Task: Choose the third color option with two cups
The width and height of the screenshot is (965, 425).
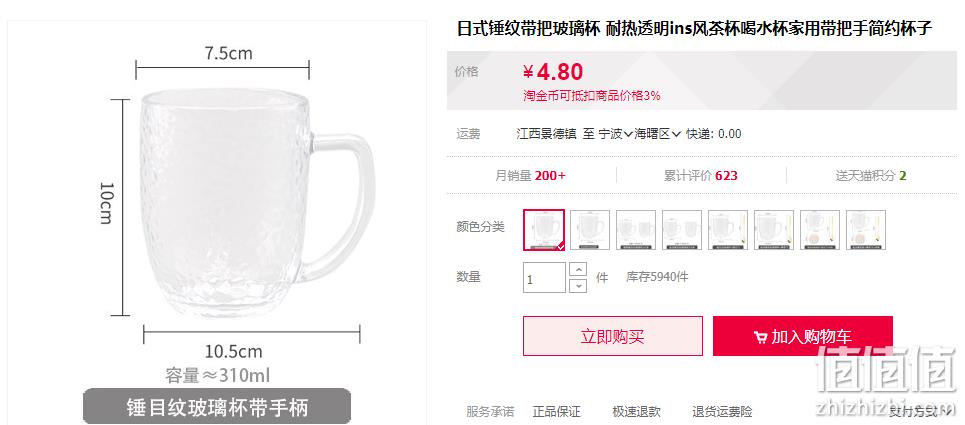Action: [x=636, y=229]
